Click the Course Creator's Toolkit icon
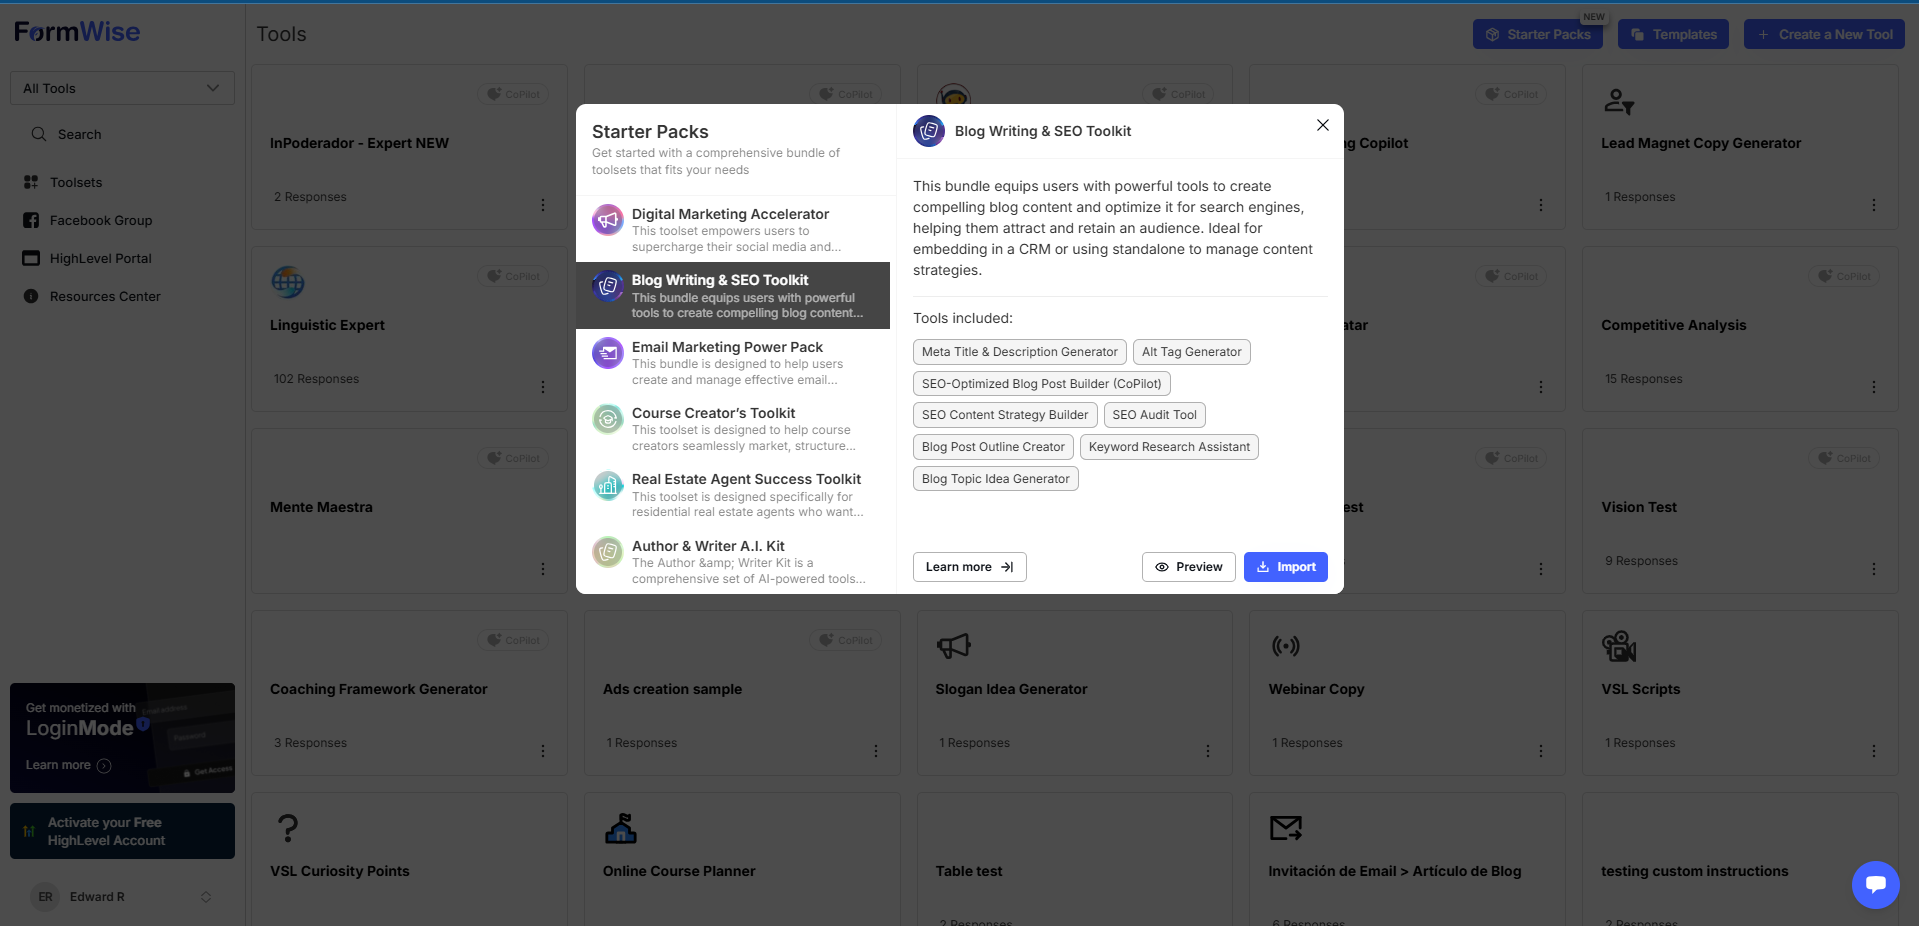Screen dimensions: 1919x926 [x=608, y=419]
